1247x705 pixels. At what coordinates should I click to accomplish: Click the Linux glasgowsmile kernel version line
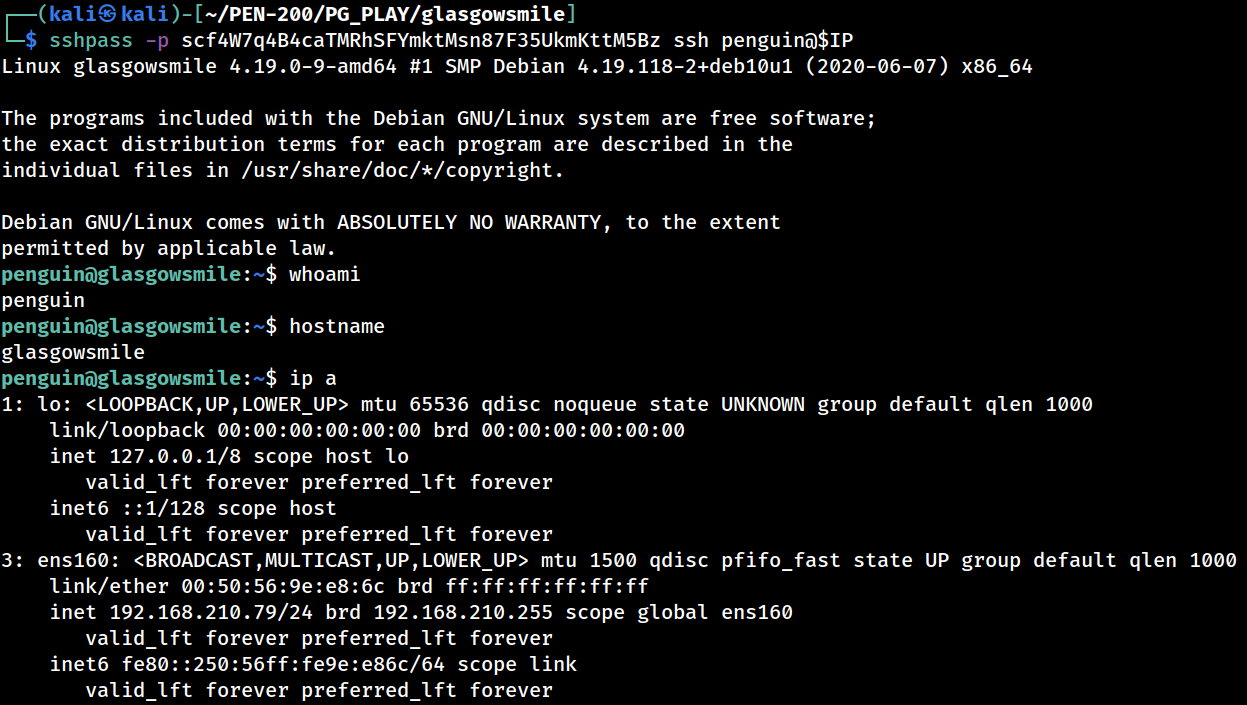517,67
